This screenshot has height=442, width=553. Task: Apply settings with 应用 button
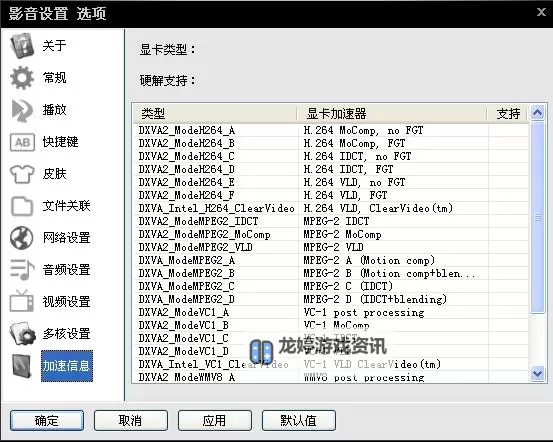point(214,420)
